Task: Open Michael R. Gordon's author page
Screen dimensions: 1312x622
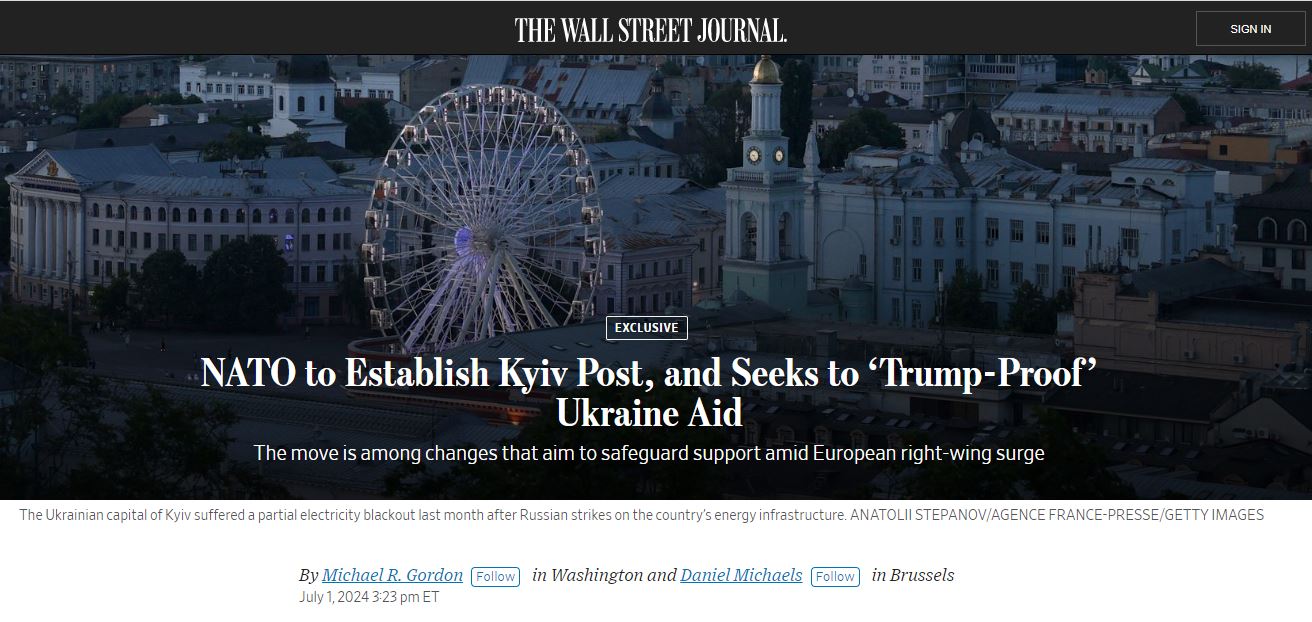Action: tap(392, 575)
